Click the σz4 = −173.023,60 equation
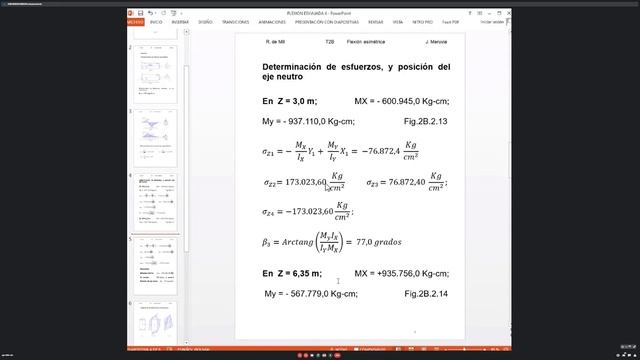This screenshot has height=360, width=640. pyautogui.click(x=308, y=211)
